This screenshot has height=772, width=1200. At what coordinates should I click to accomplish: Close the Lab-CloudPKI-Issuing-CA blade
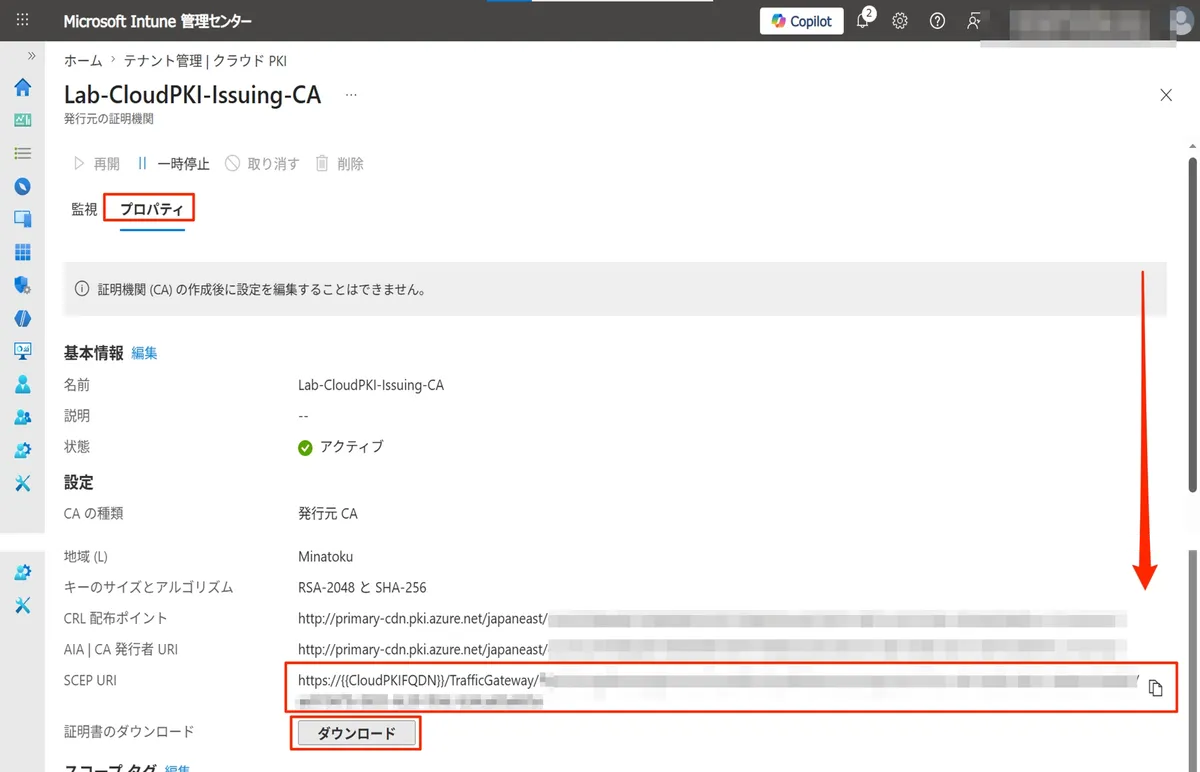pos(1165,95)
